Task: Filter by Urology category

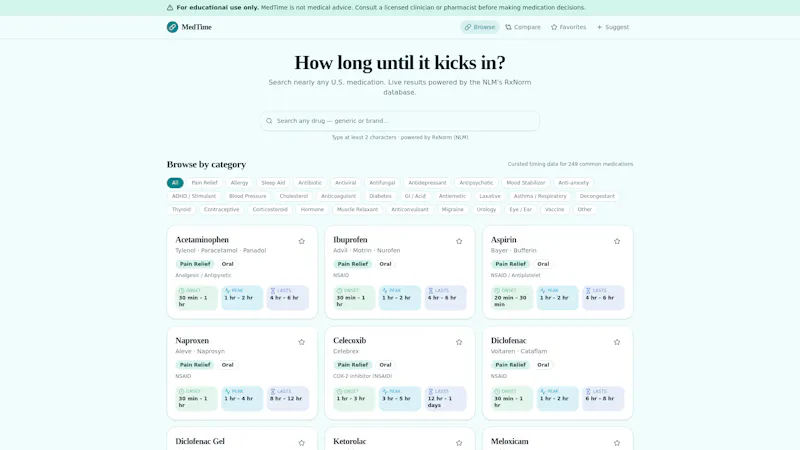Action: (486, 209)
